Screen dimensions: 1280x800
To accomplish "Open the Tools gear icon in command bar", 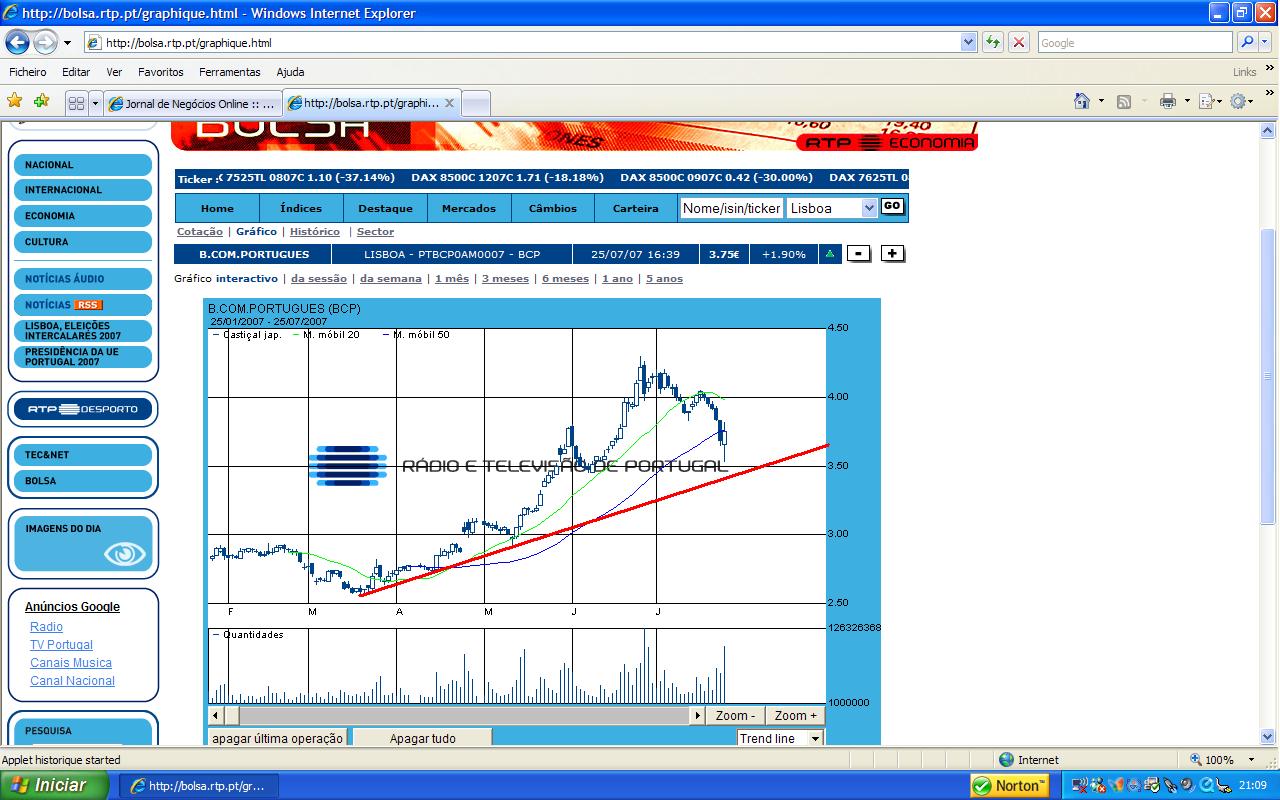I will pos(1238,101).
